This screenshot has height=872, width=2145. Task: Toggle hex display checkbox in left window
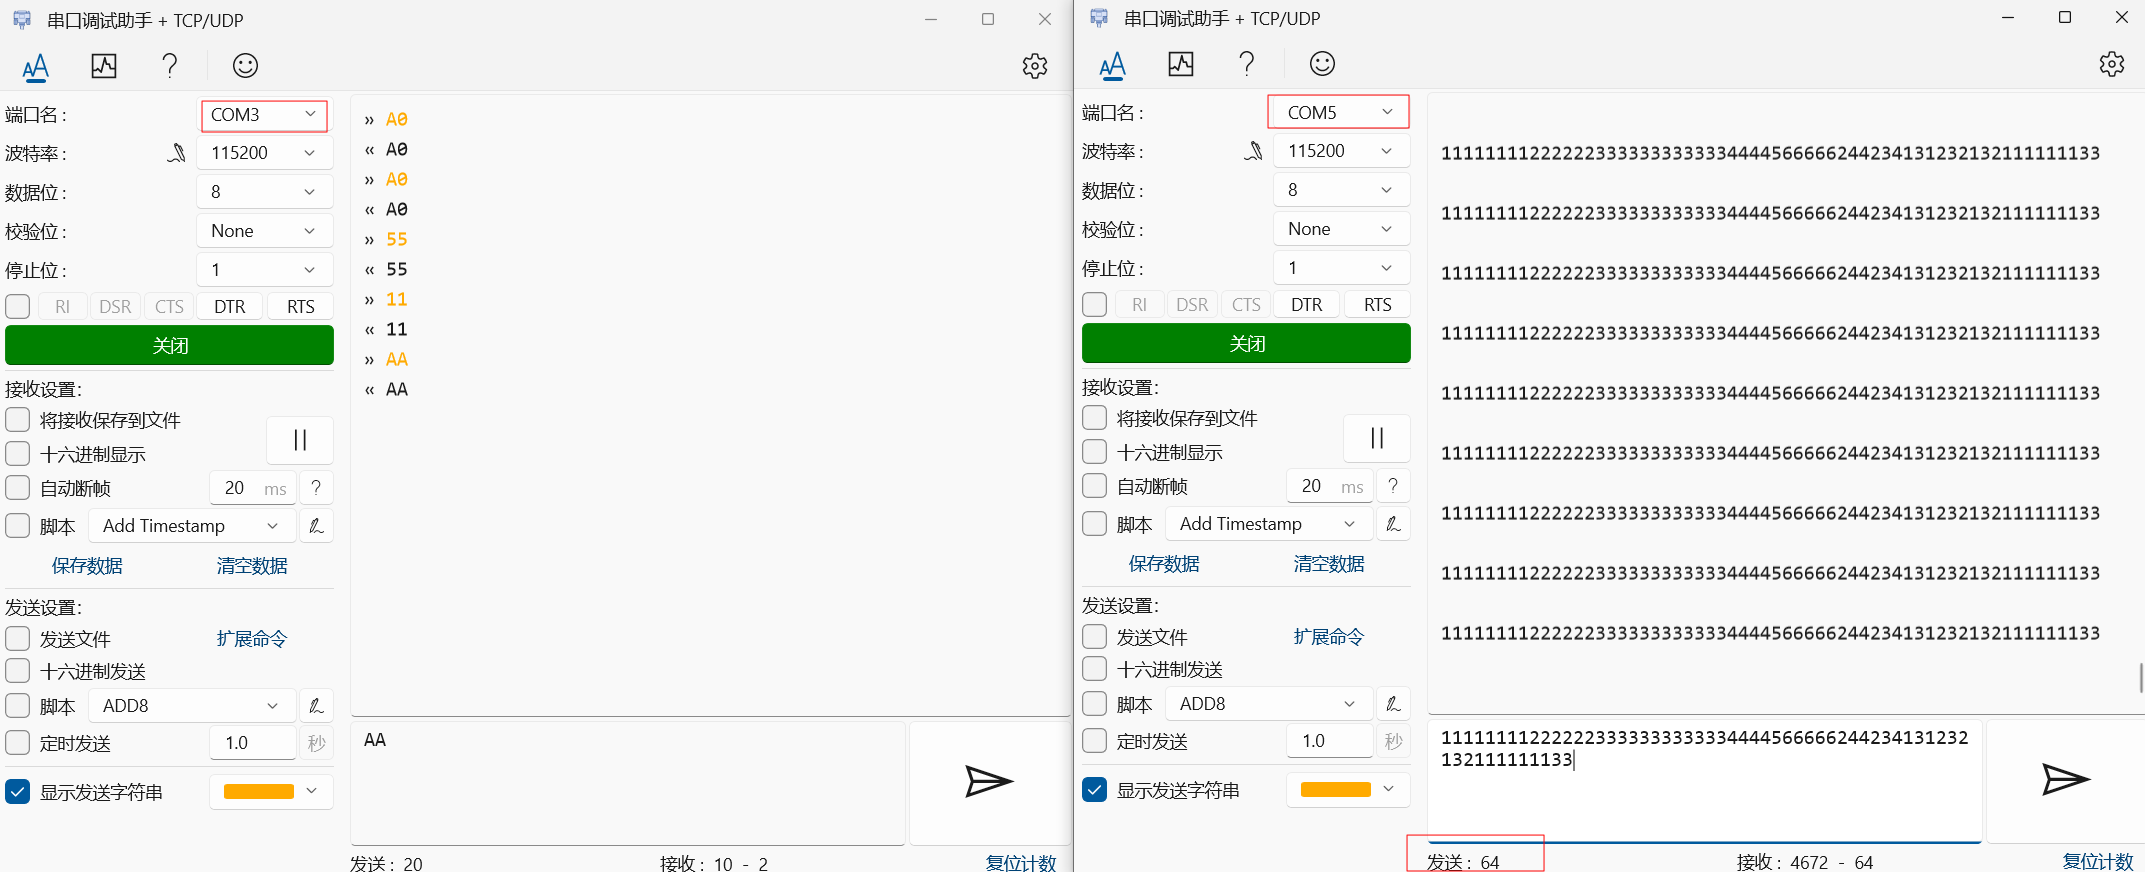pos(18,454)
